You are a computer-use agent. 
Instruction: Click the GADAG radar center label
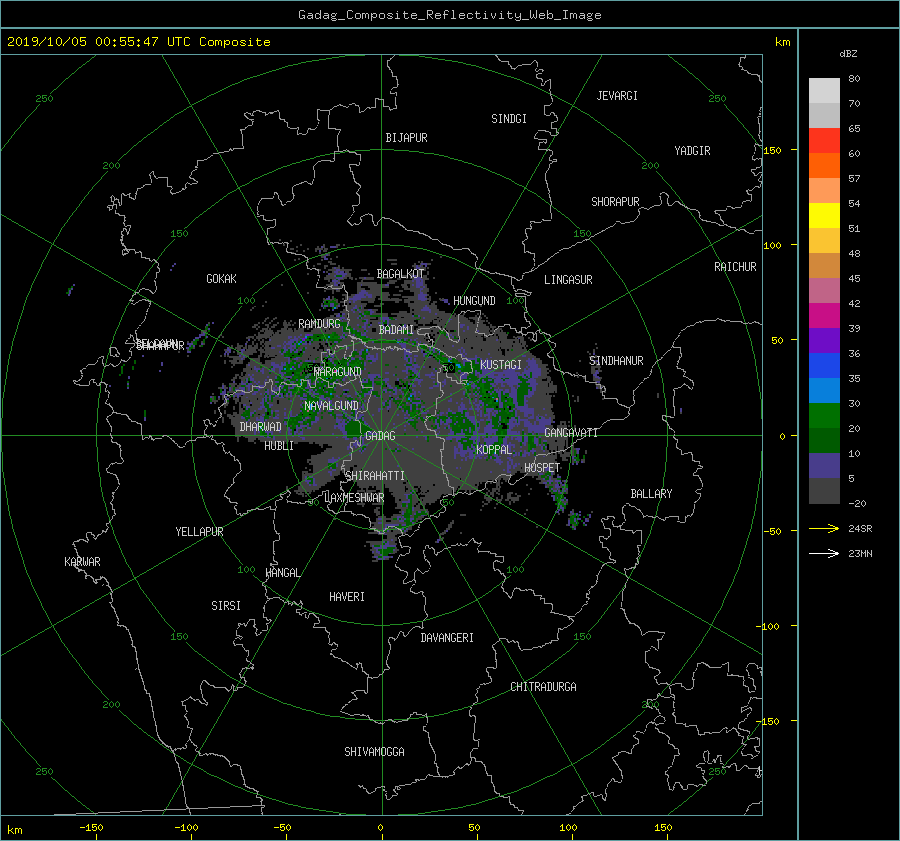pos(380,436)
